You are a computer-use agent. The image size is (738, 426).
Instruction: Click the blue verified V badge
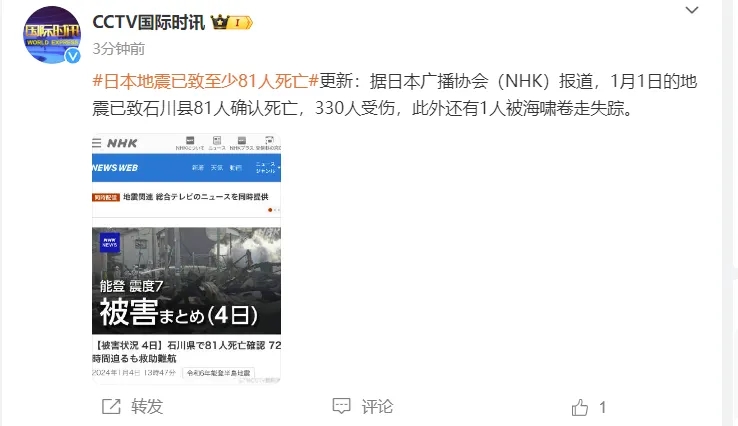pos(72,56)
